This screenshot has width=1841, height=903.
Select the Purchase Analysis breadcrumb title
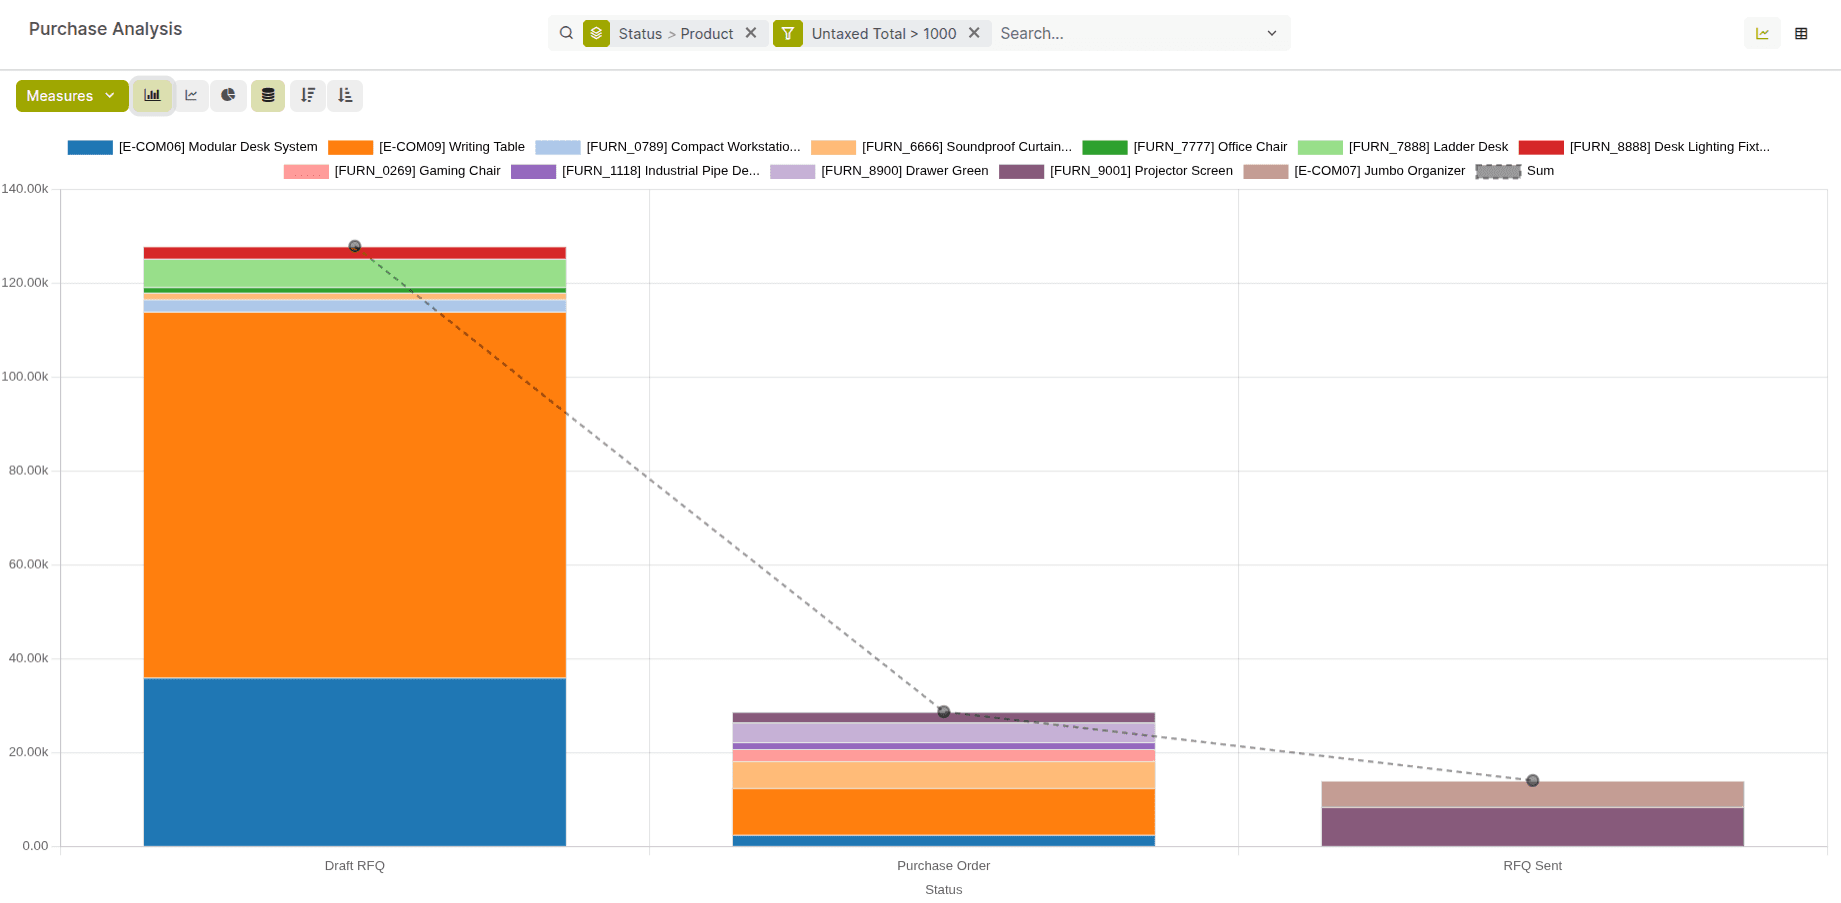click(x=105, y=29)
